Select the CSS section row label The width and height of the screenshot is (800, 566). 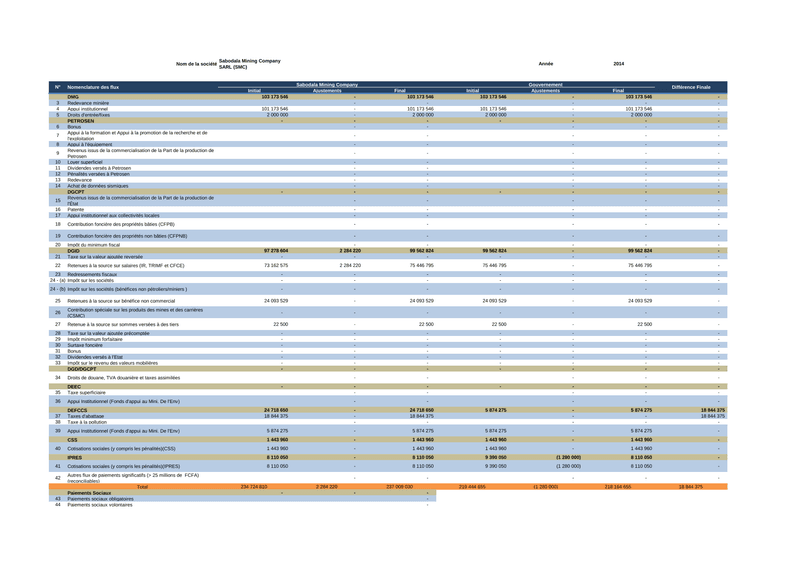click(x=72, y=439)
